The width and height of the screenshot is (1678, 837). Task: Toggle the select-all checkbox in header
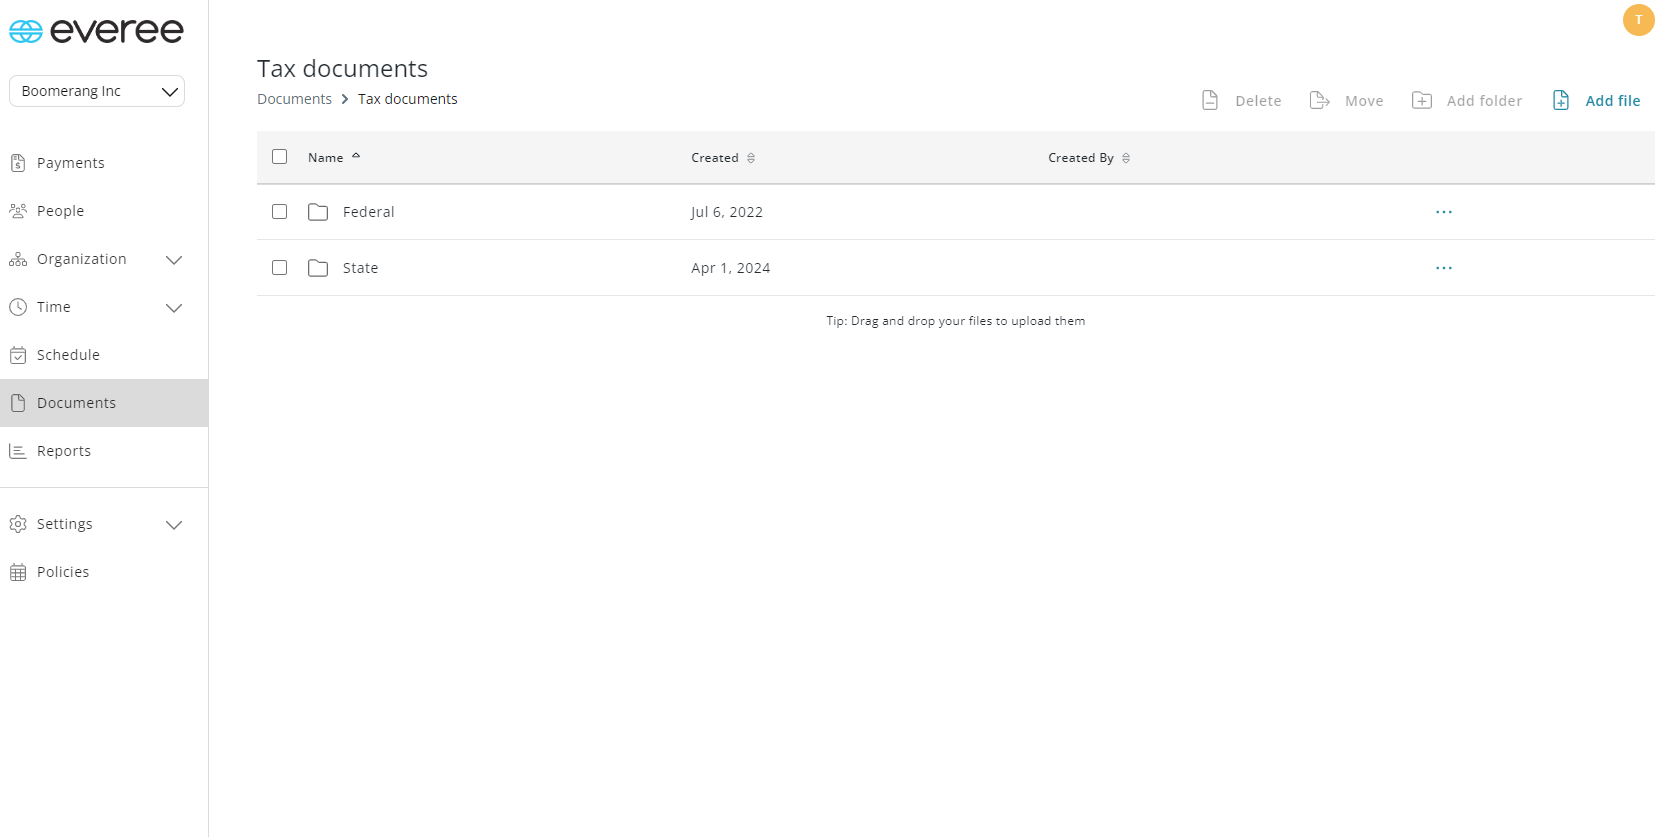click(x=280, y=157)
